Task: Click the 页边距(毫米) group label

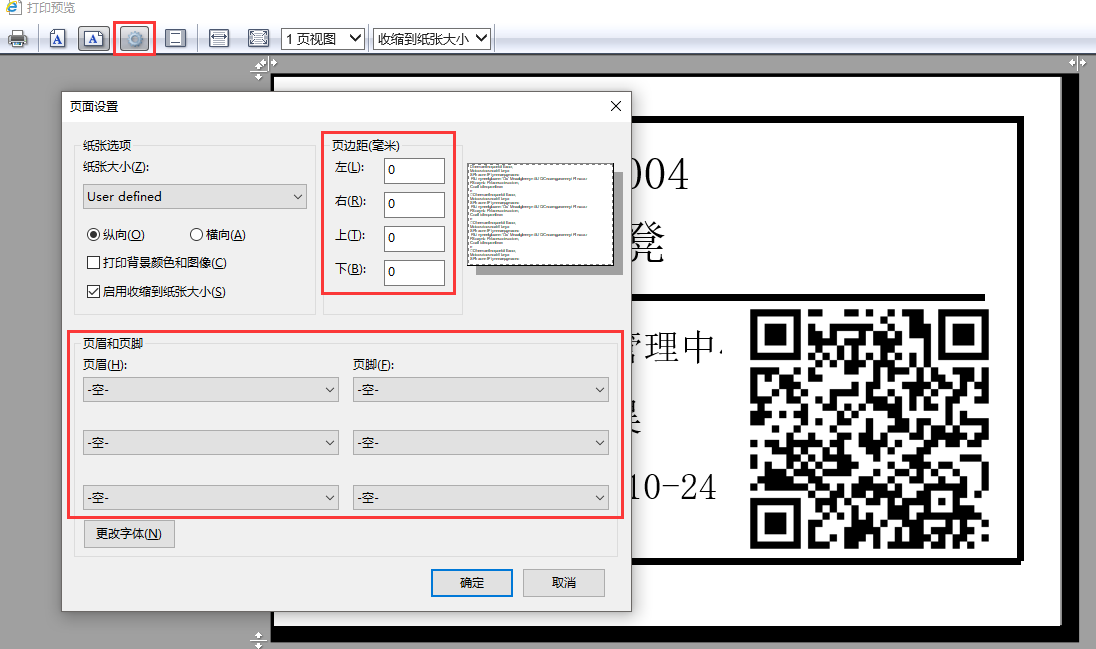Action: (x=366, y=145)
